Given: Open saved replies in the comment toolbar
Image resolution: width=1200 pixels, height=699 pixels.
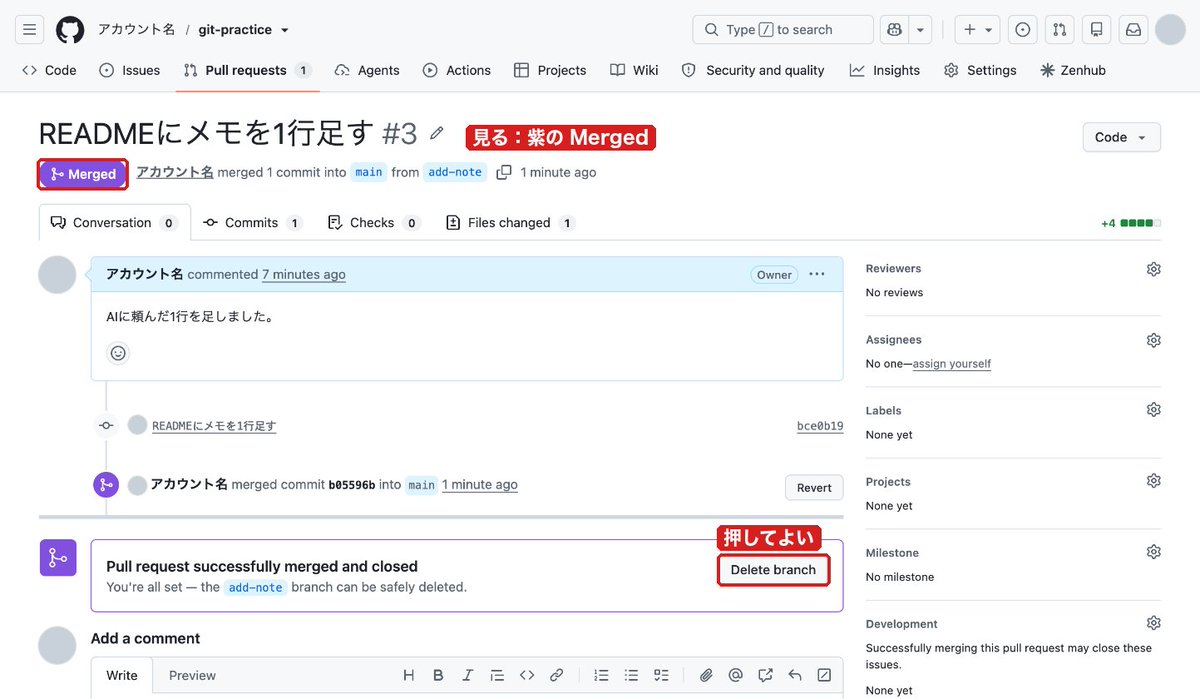Looking at the screenshot, I should point(795,675).
